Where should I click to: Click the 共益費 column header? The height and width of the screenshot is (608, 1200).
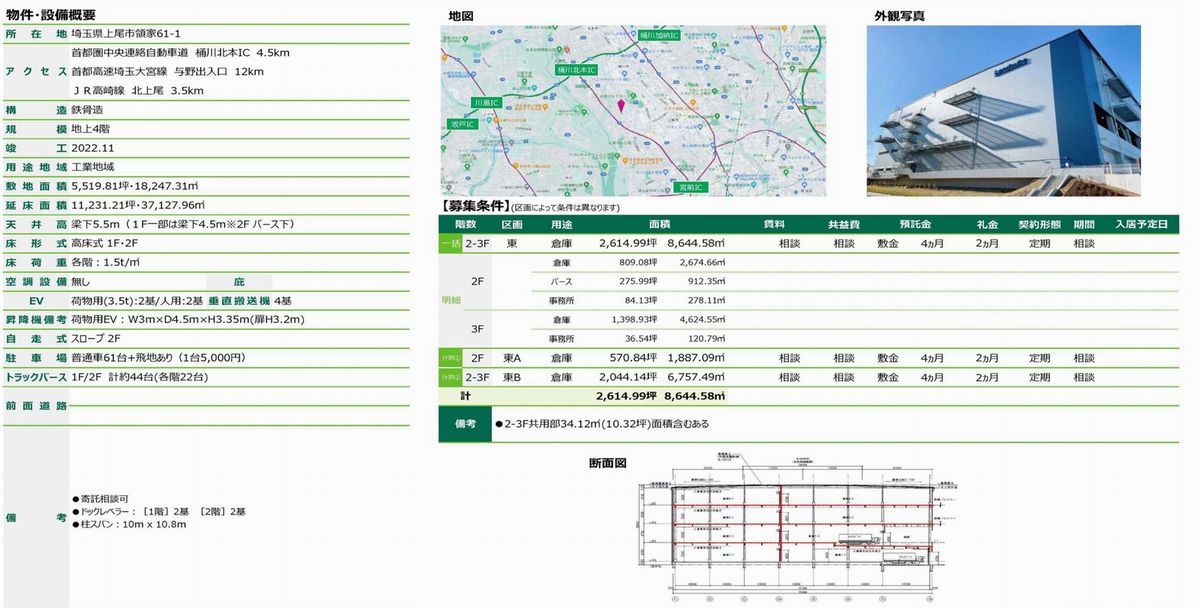coord(844,225)
